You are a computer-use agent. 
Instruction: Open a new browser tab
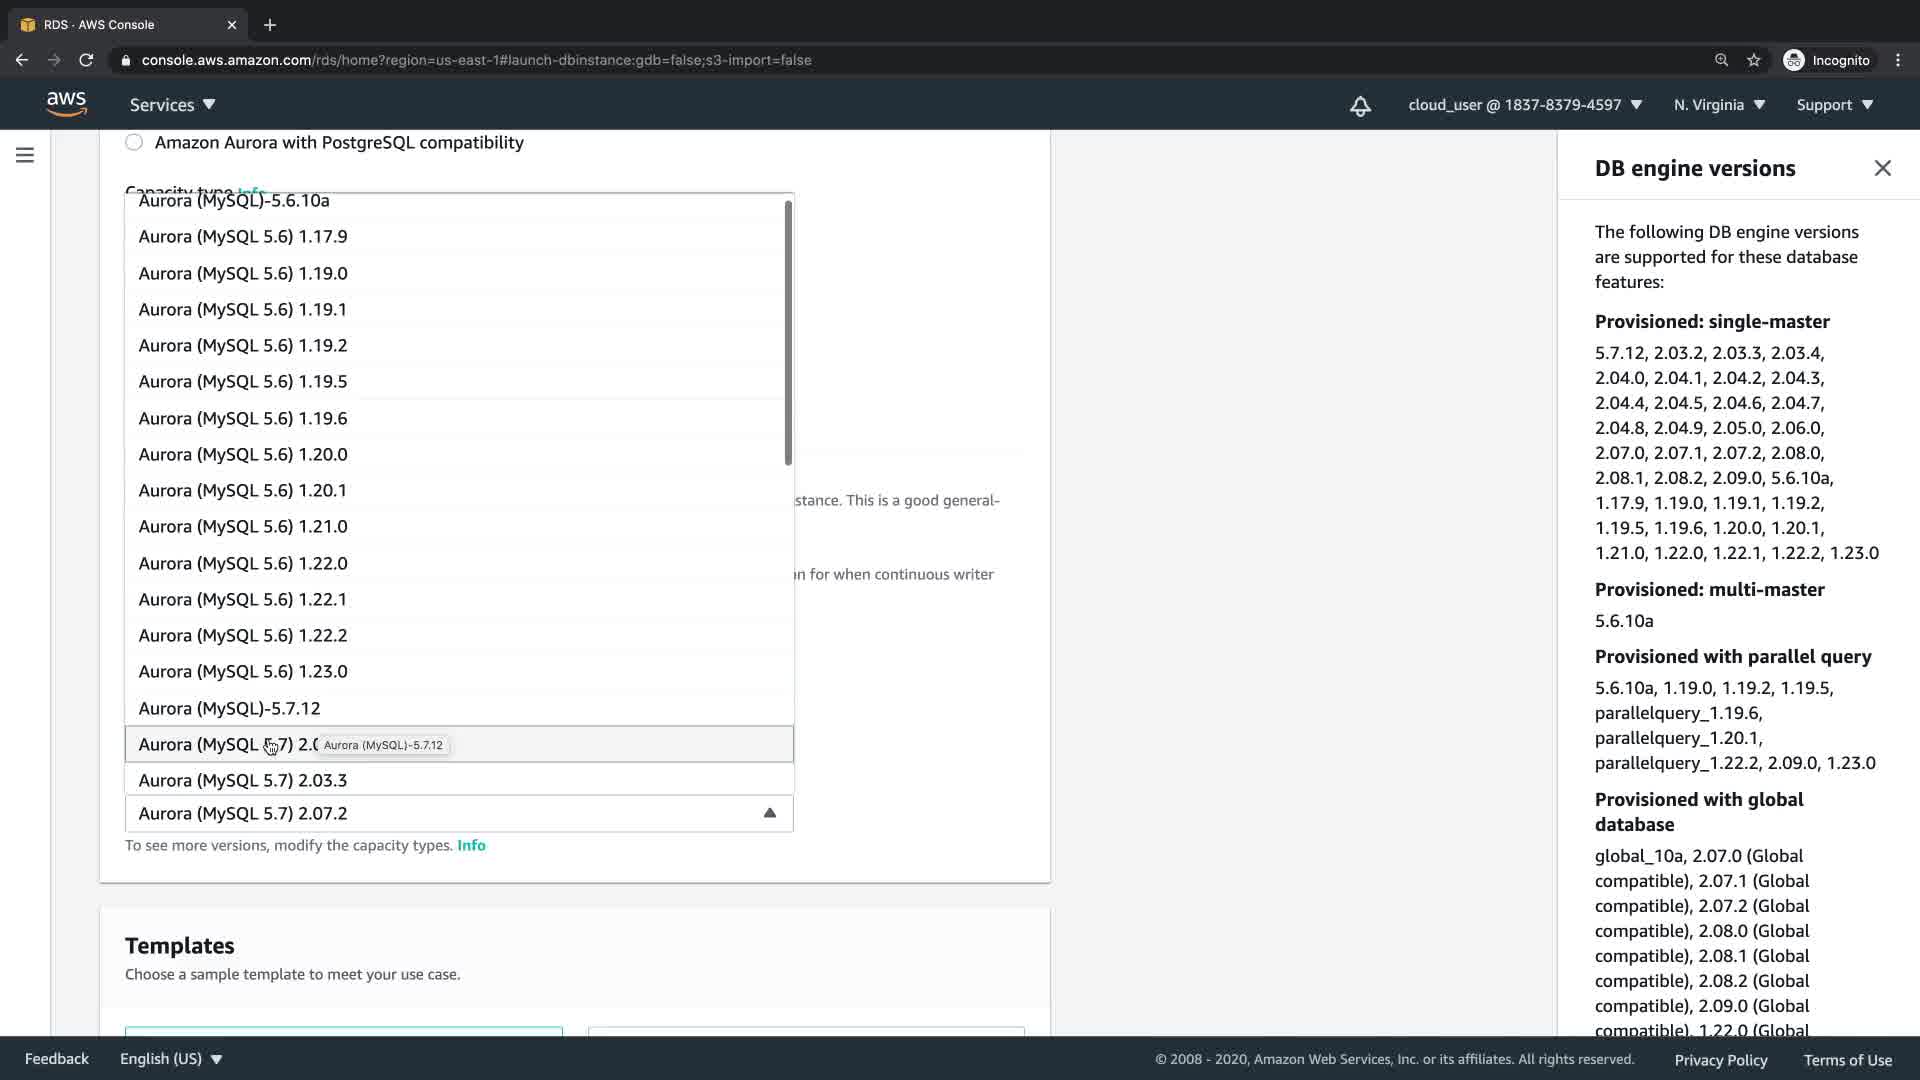click(269, 25)
